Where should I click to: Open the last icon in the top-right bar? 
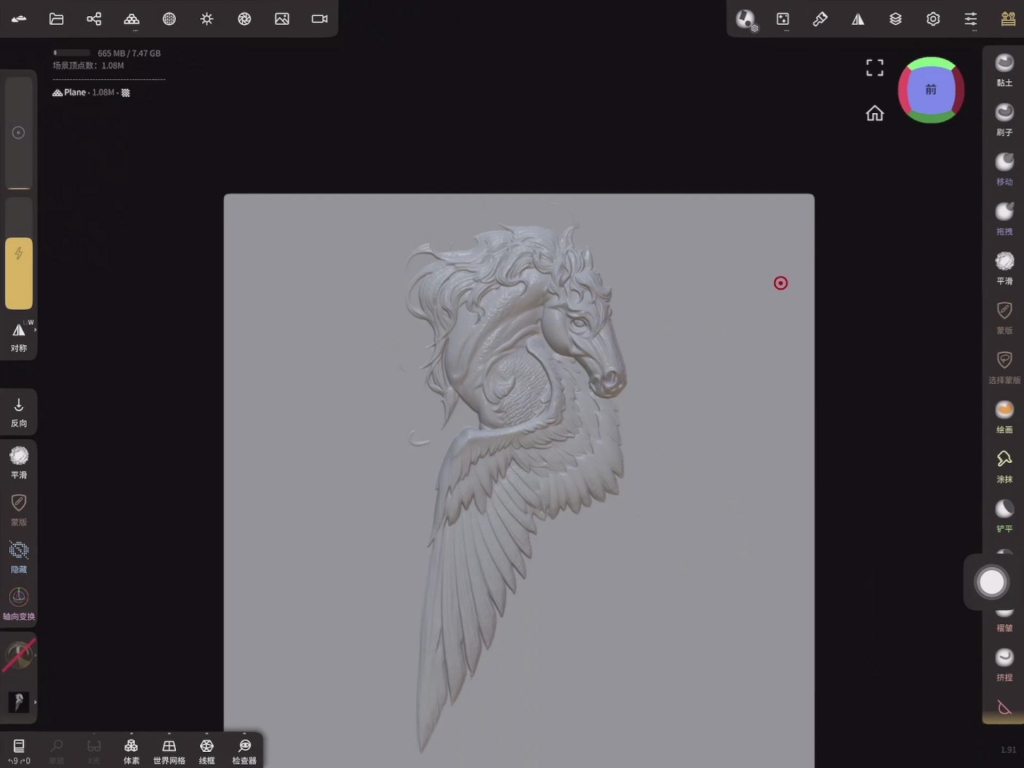(1008, 19)
